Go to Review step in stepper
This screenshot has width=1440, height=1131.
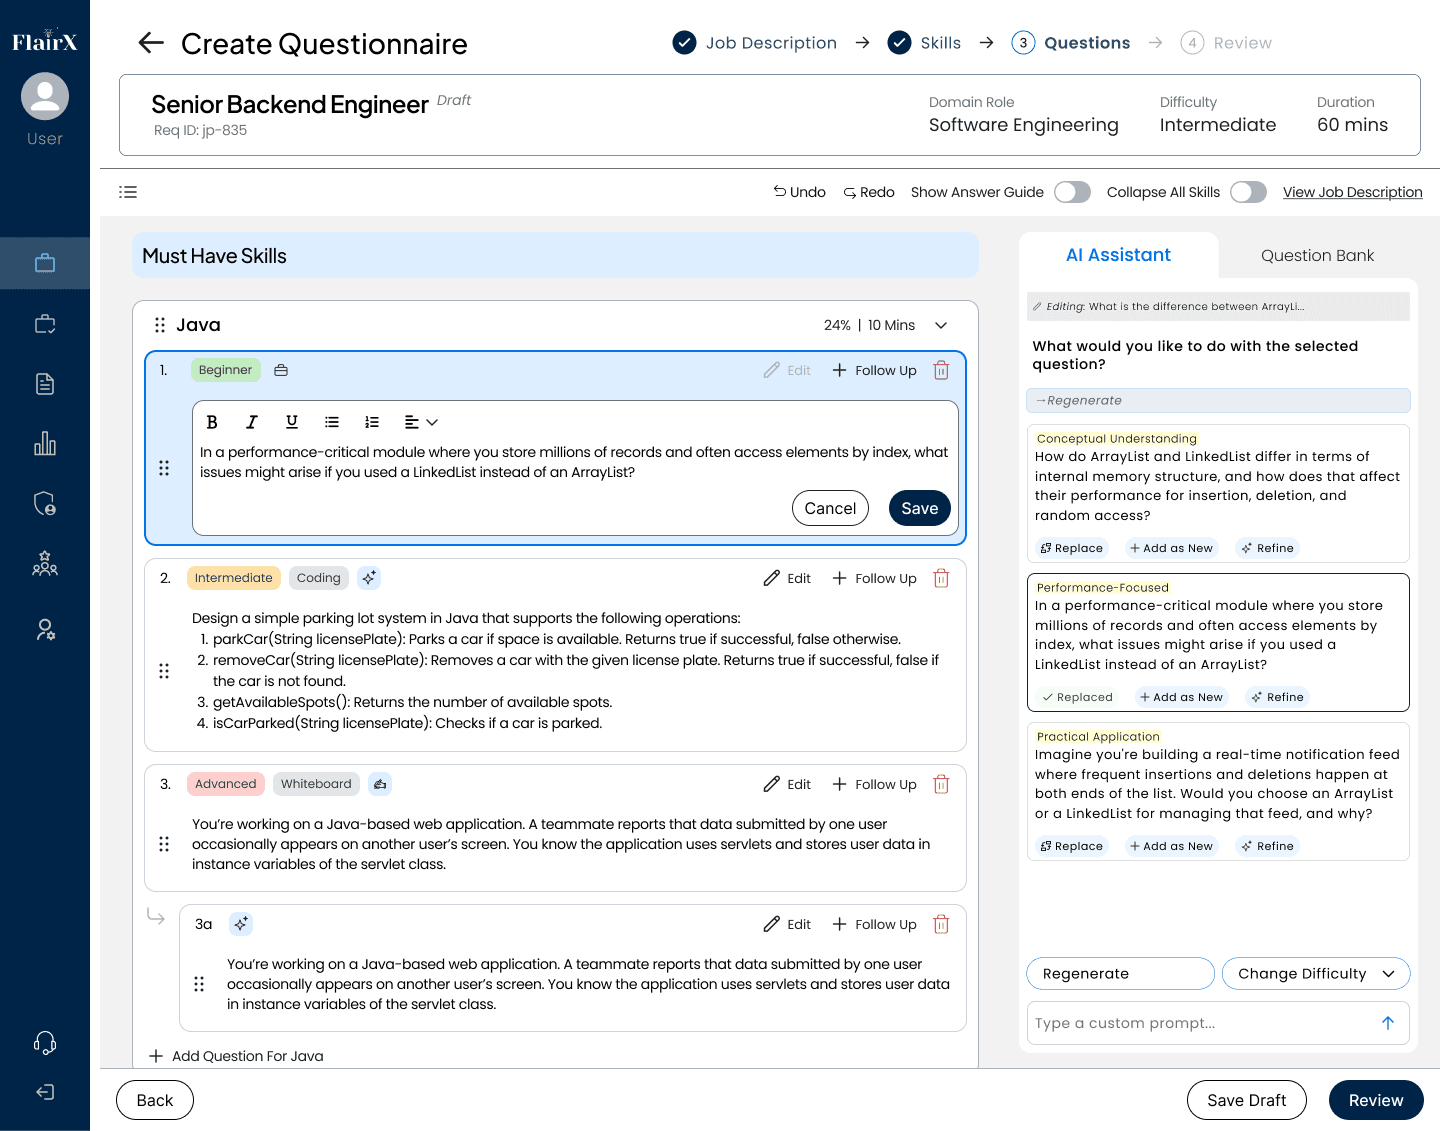(1226, 43)
